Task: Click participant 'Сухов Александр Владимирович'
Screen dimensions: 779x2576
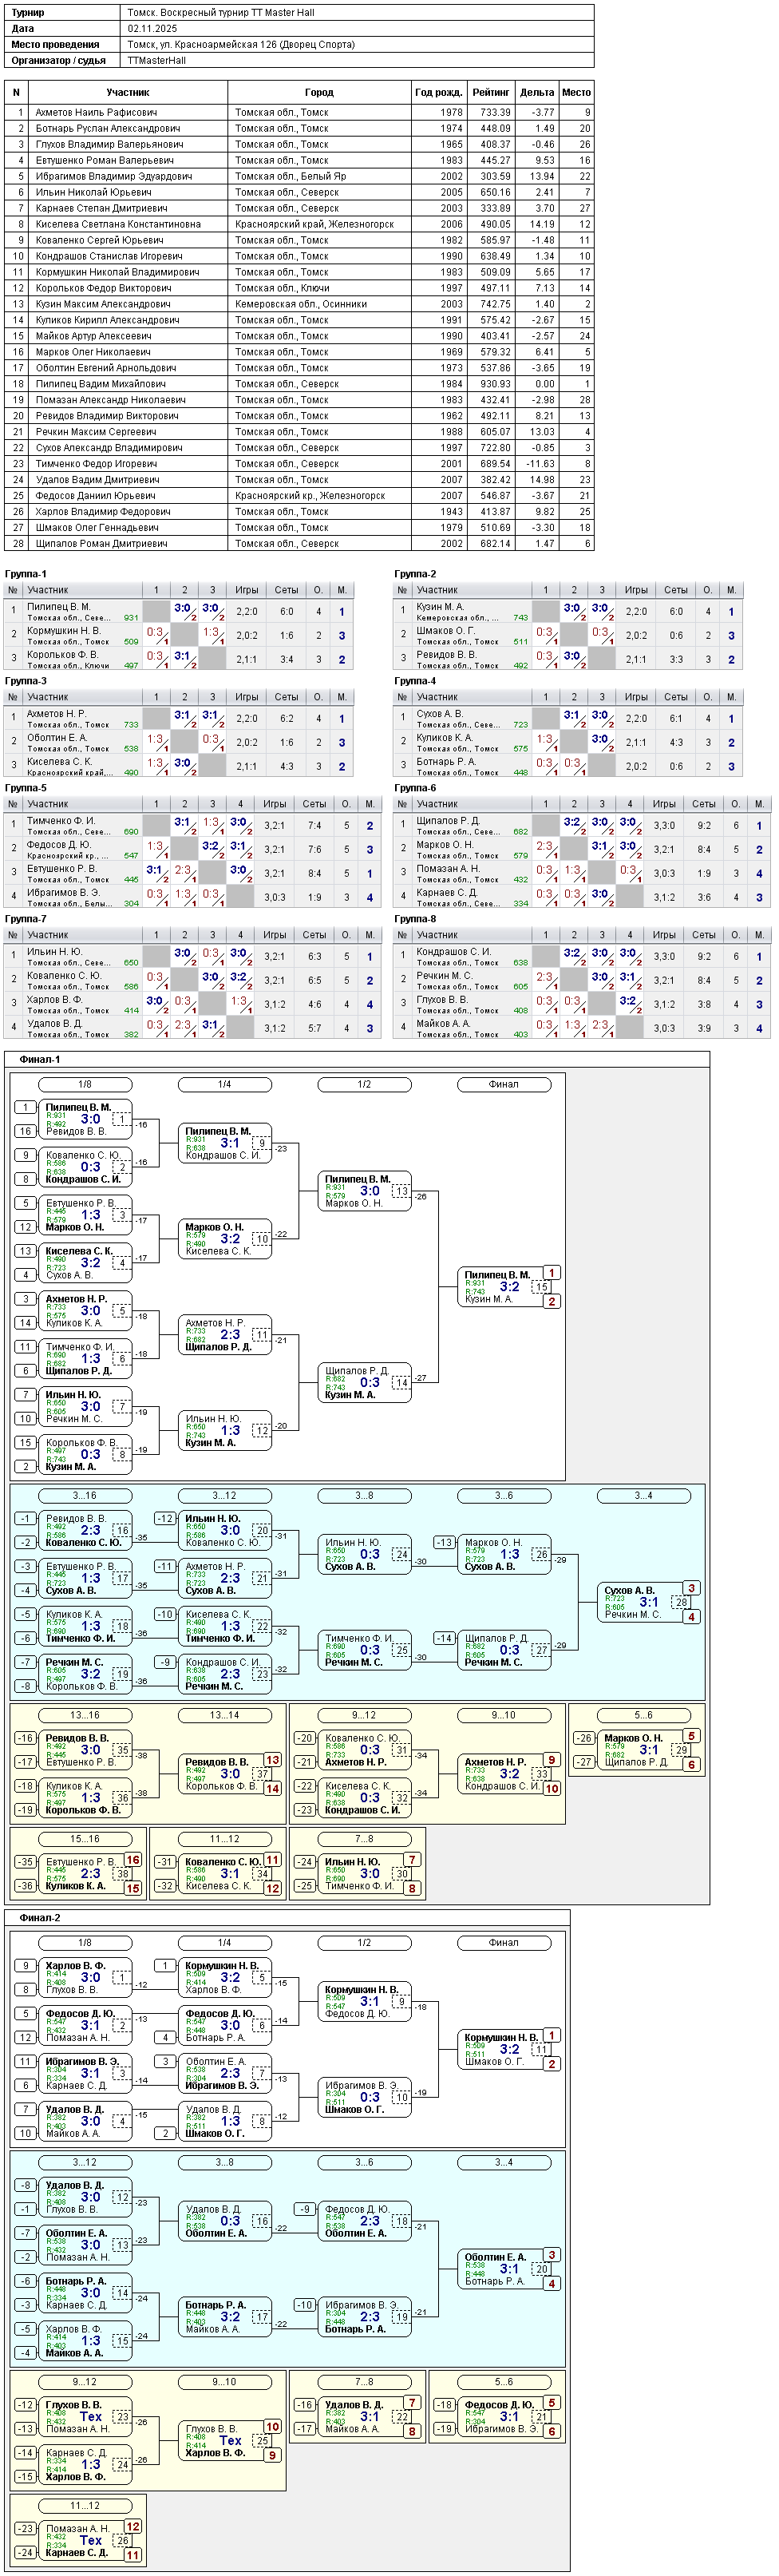Action: 108,449
